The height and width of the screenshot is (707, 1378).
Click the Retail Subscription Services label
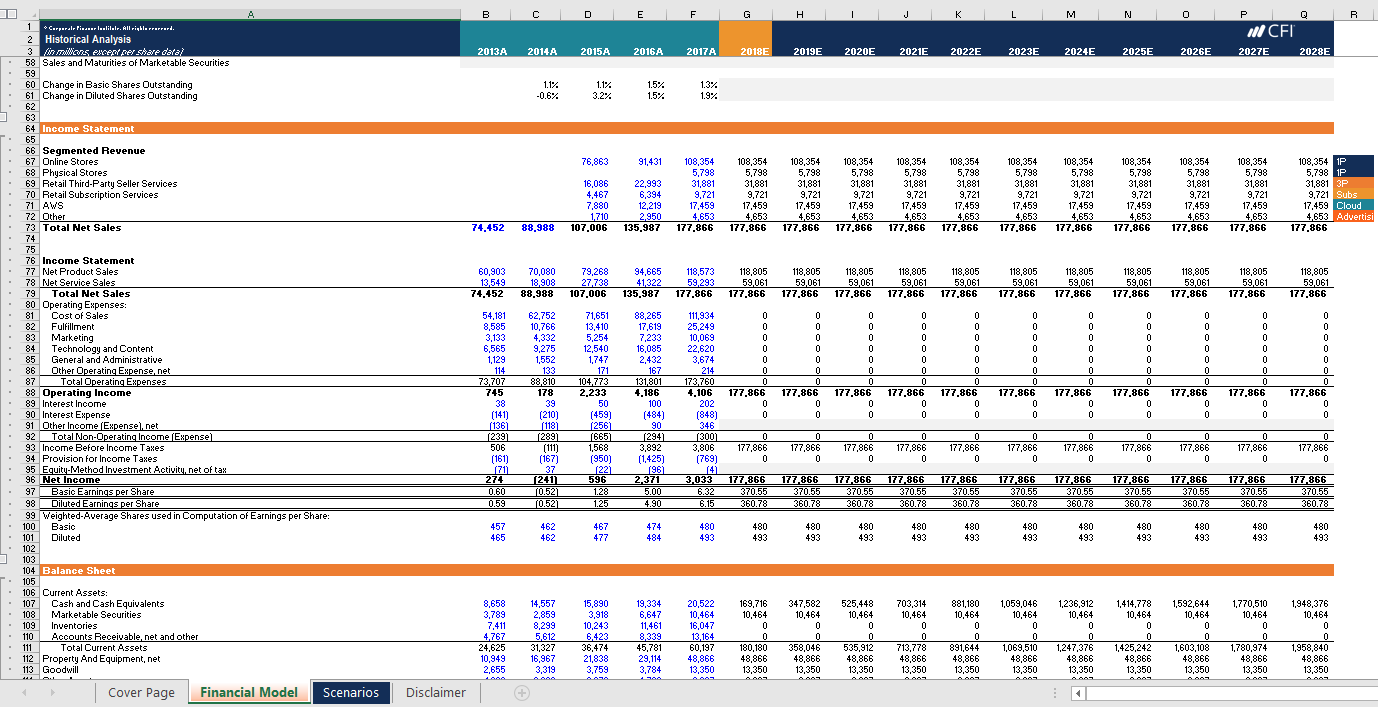[100, 194]
